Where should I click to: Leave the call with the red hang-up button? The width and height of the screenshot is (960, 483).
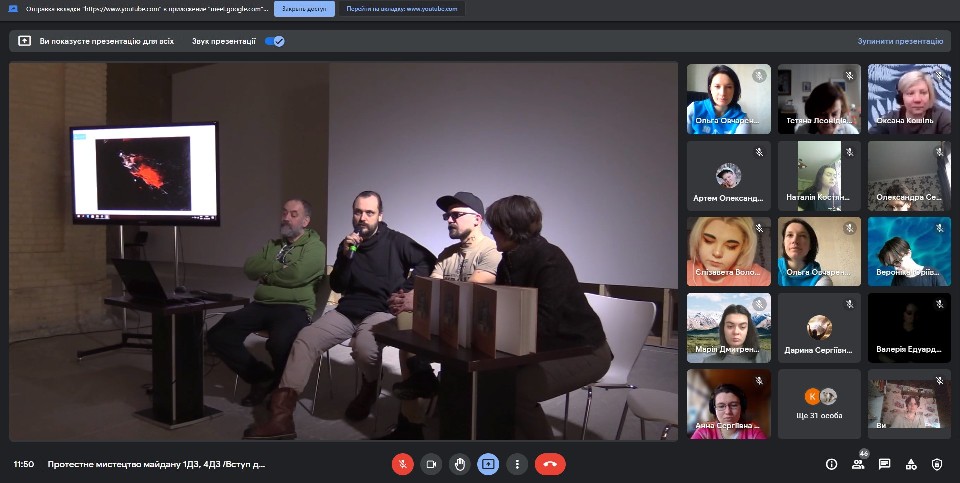[x=550, y=464]
